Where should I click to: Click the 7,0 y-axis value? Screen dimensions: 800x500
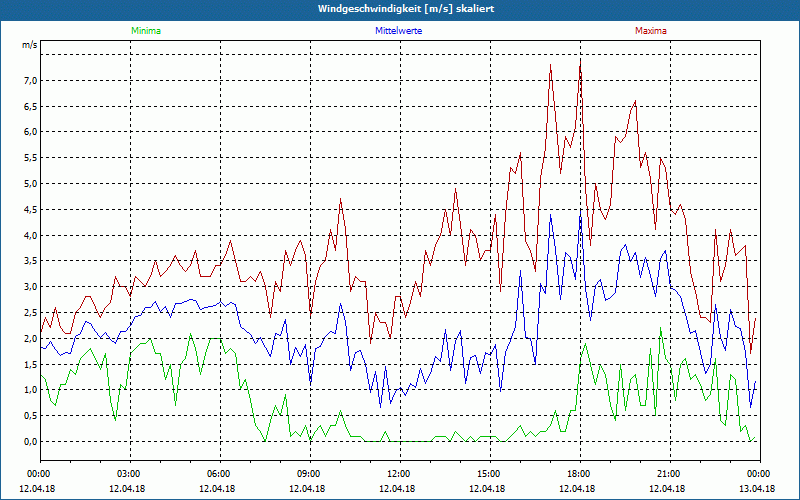(30, 80)
